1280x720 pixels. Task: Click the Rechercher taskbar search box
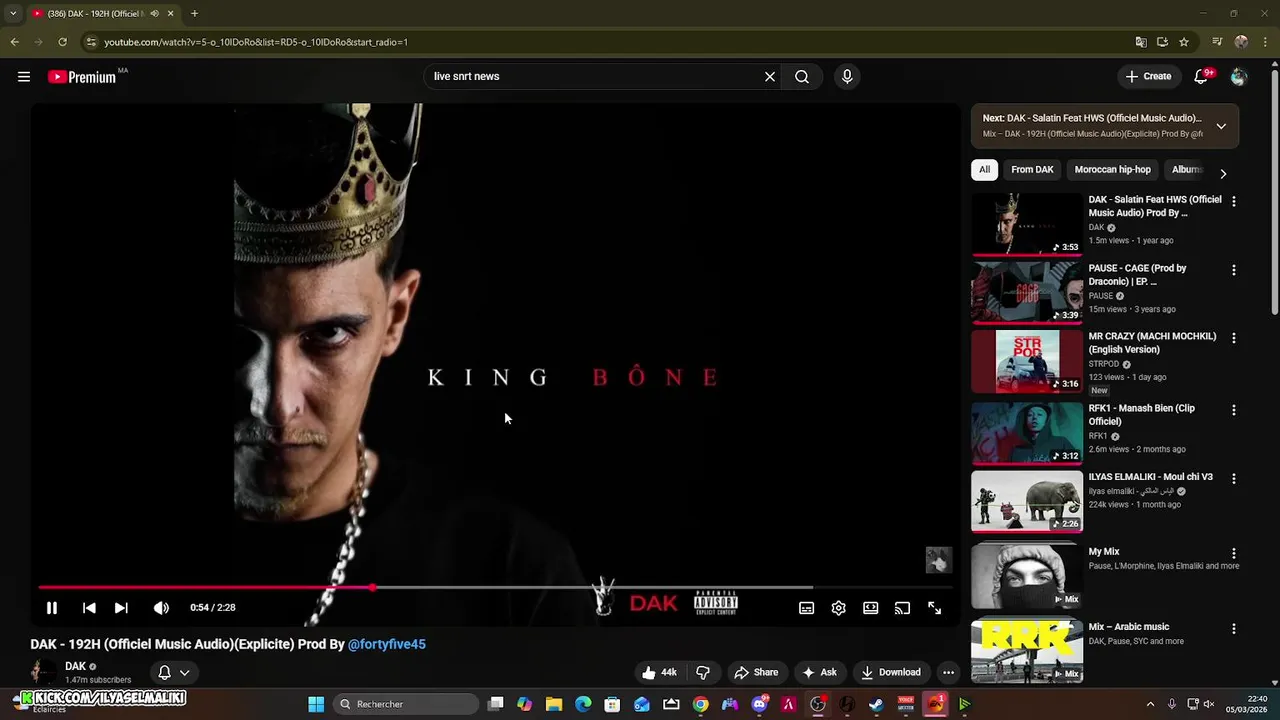coord(405,704)
